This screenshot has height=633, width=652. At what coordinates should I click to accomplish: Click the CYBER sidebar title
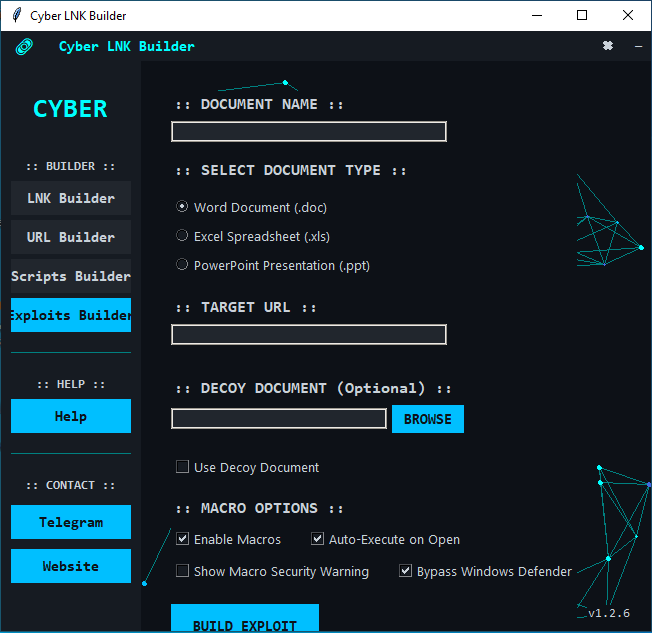[70, 109]
